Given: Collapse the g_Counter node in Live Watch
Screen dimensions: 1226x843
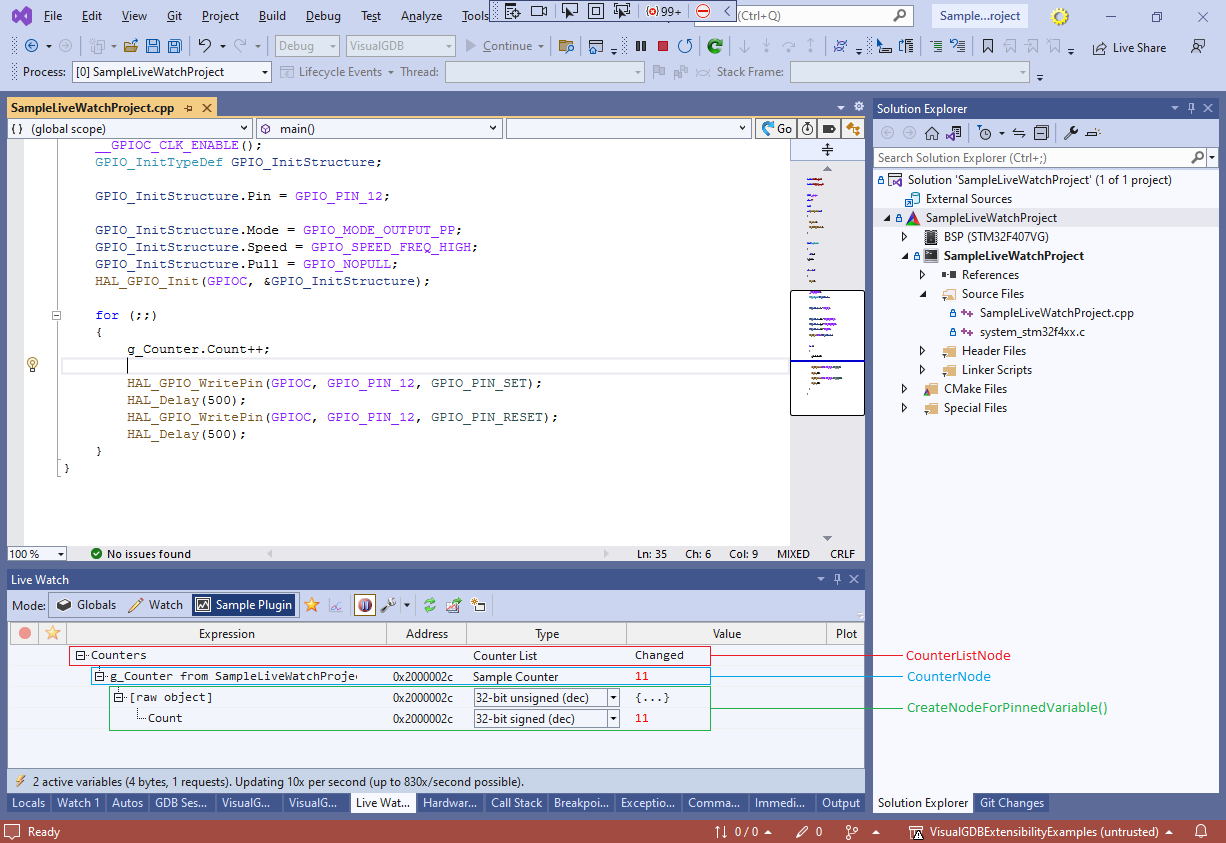Looking at the screenshot, I should coord(100,677).
